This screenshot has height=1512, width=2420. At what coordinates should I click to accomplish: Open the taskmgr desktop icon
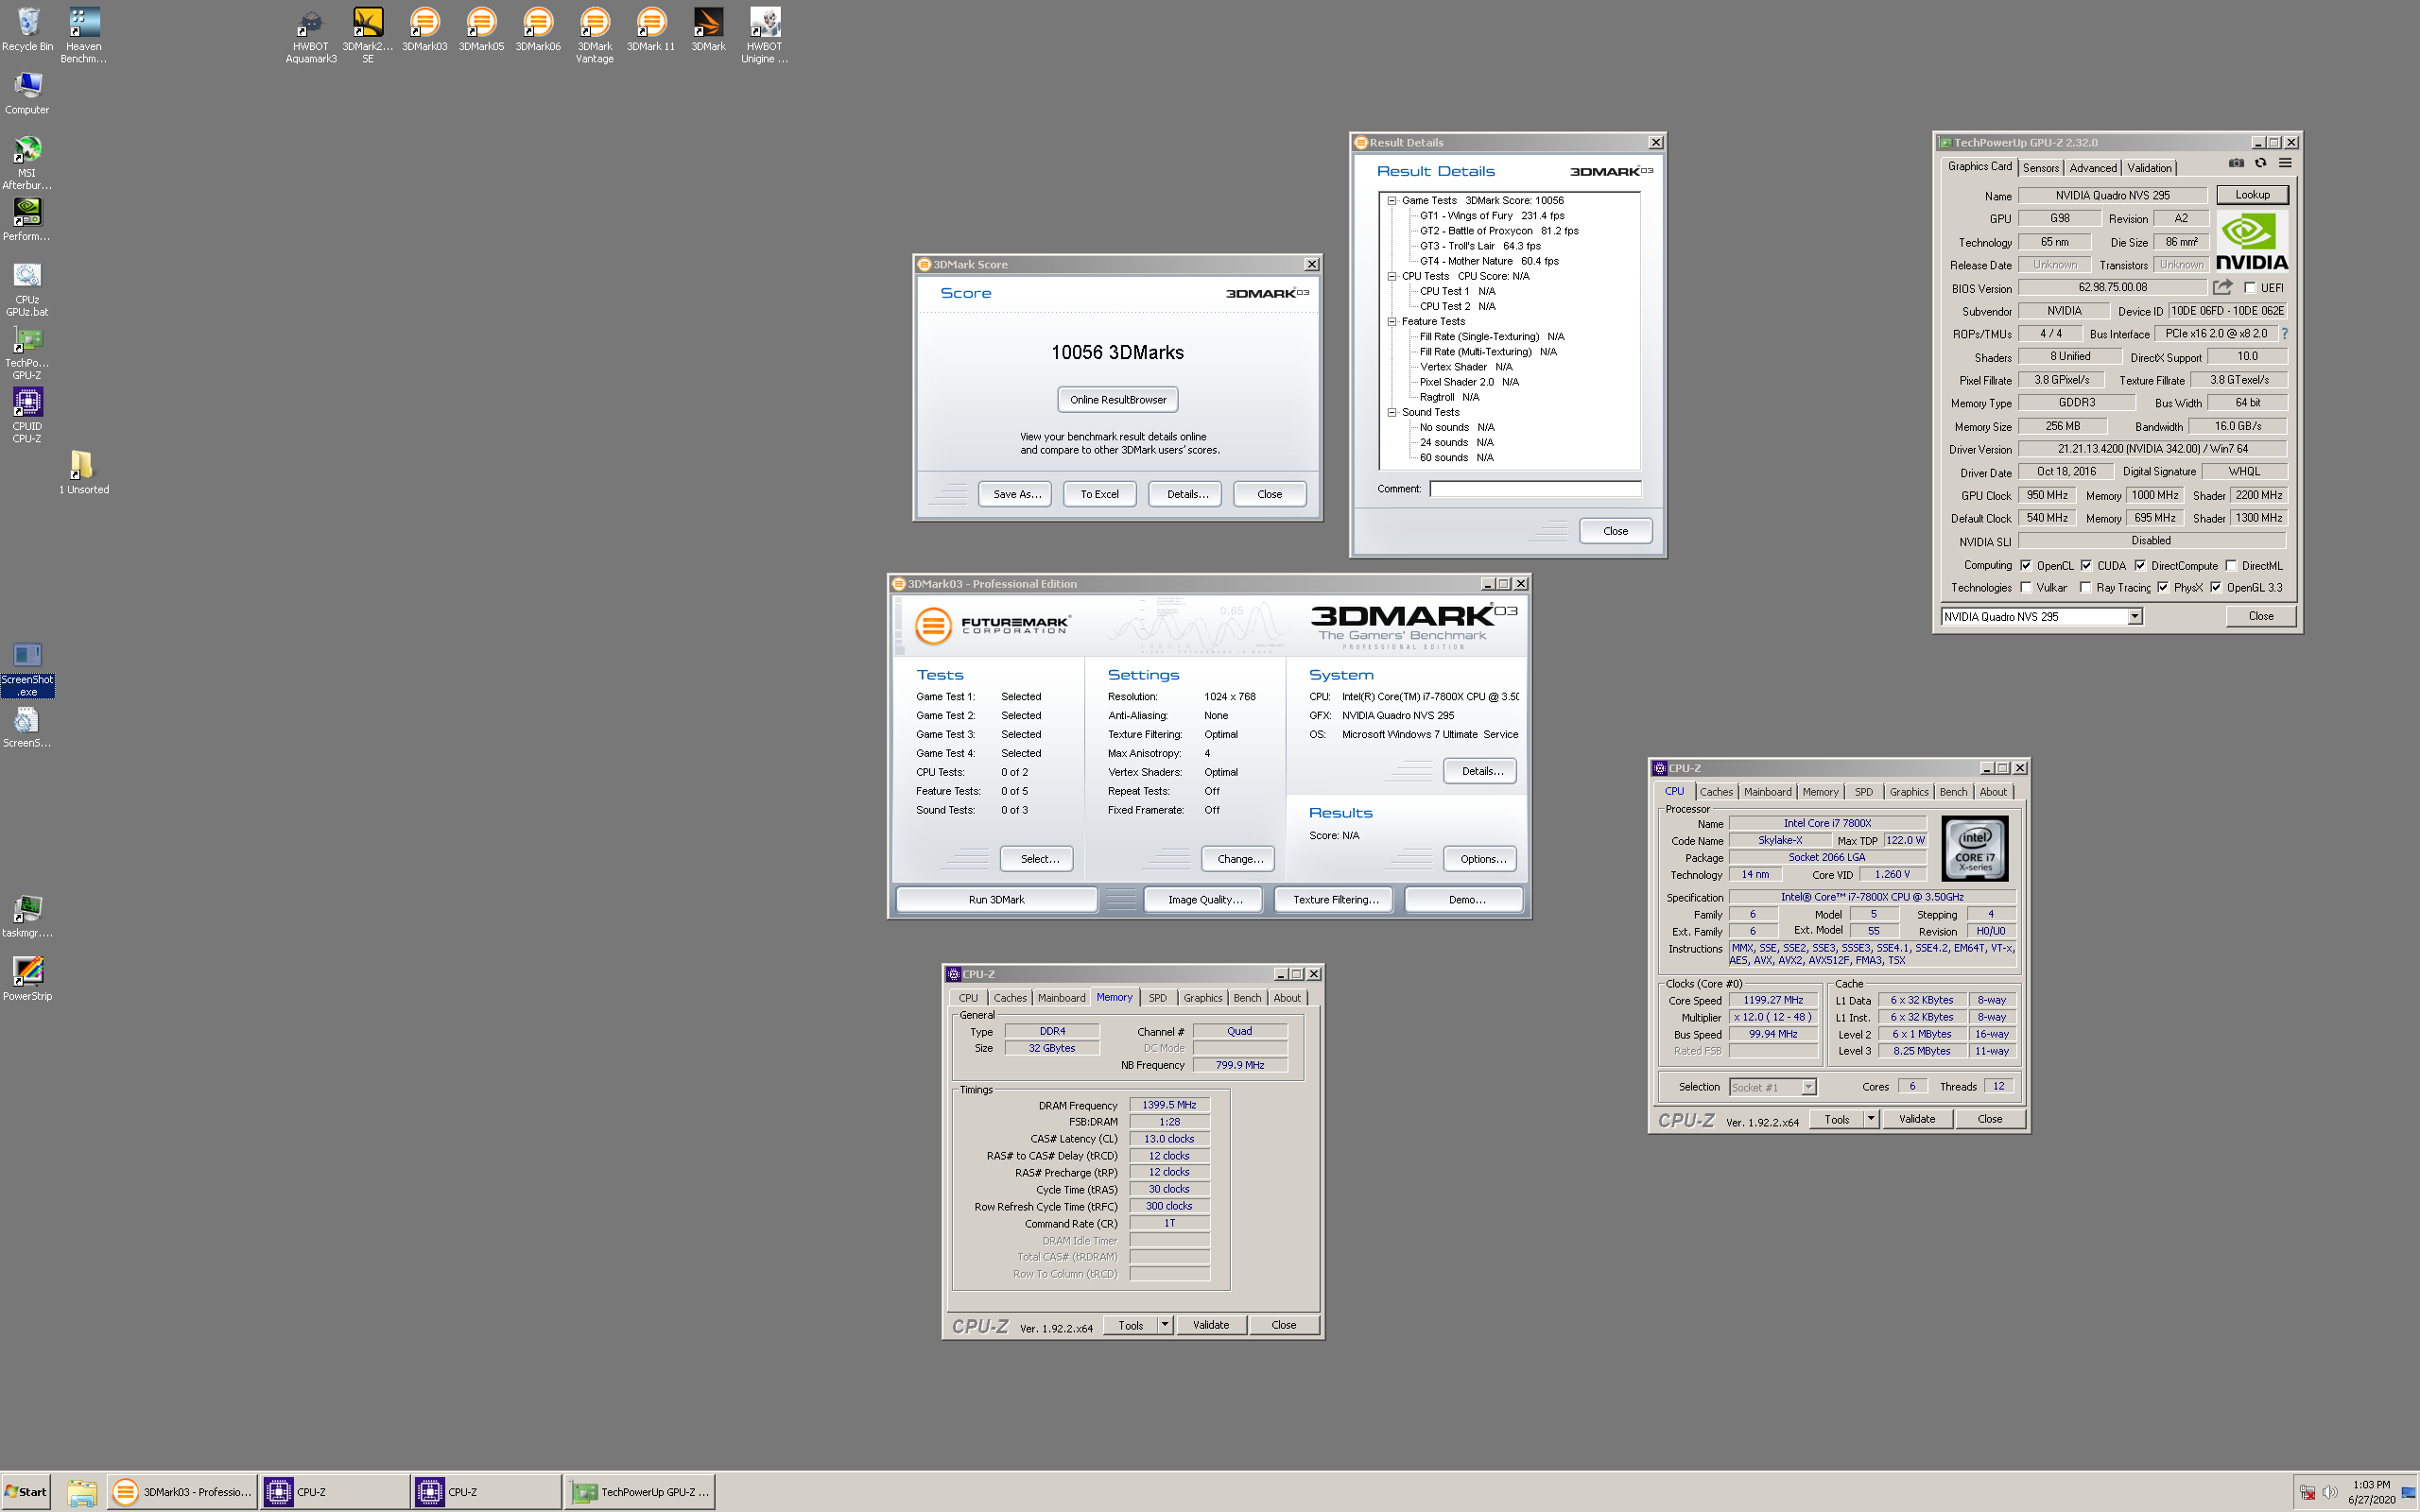(27, 916)
